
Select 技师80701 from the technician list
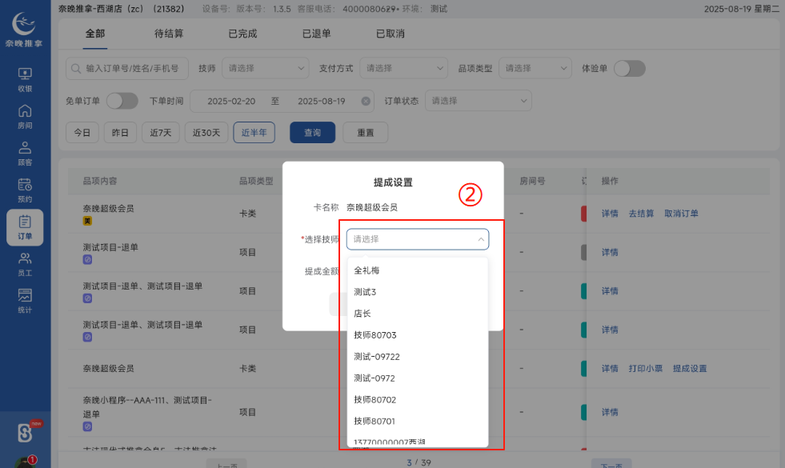pos(418,421)
